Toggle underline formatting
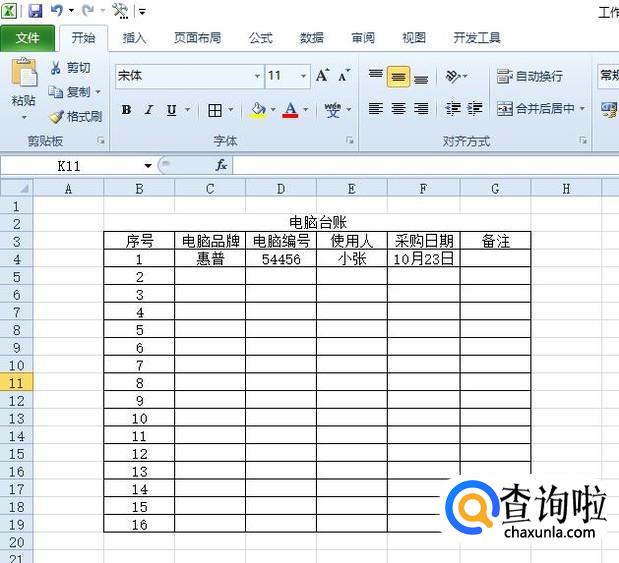 (x=171, y=110)
